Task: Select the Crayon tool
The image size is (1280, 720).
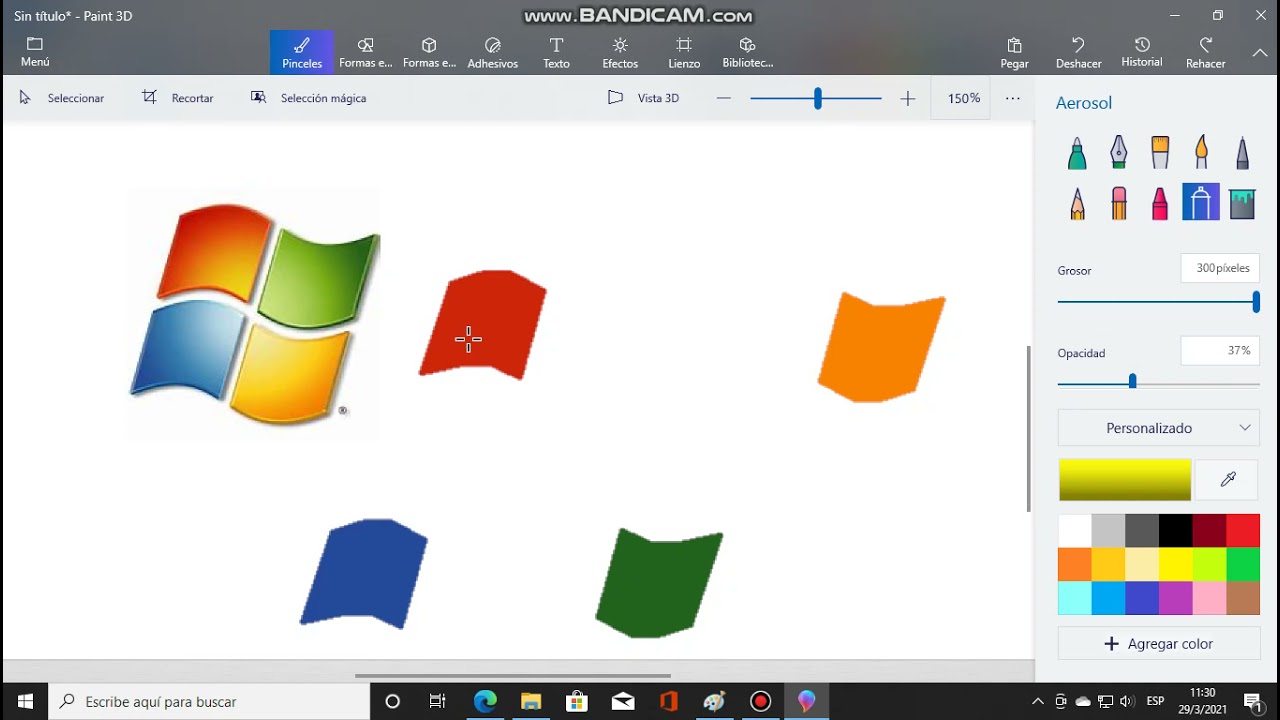Action: coord(1160,203)
